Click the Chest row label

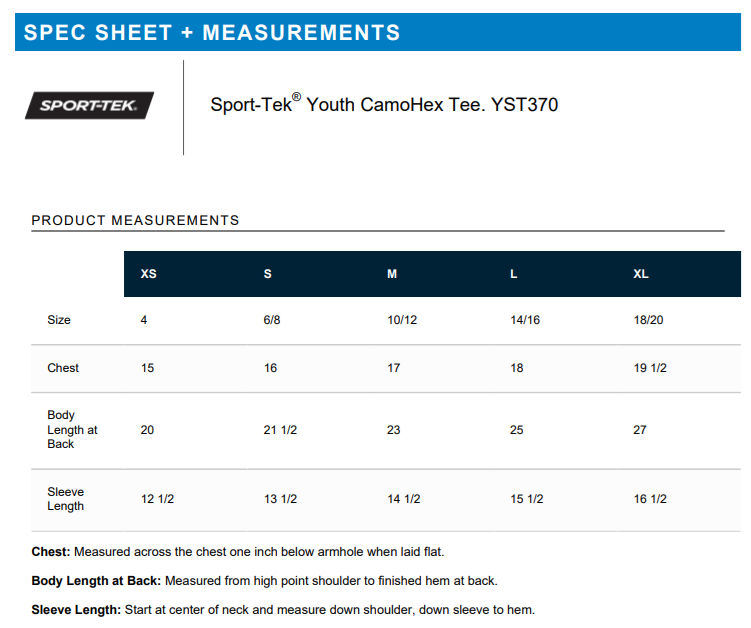63,368
